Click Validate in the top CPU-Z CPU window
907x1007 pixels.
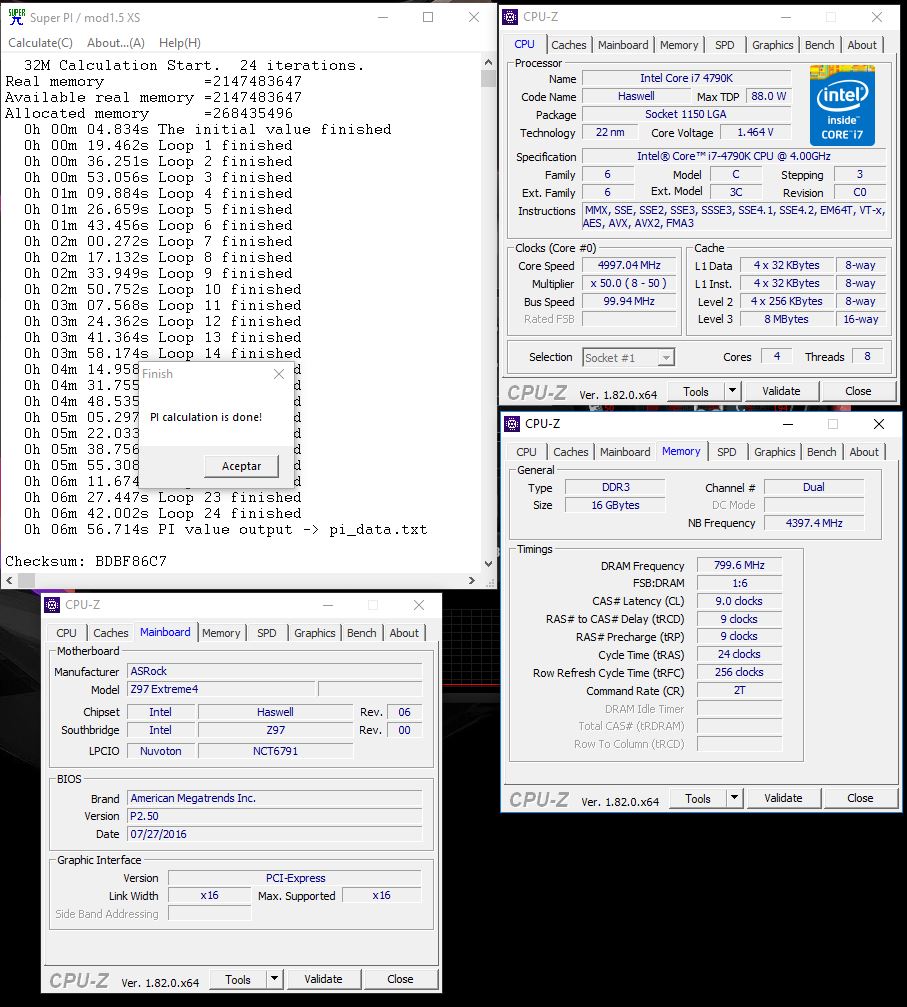tap(781, 391)
